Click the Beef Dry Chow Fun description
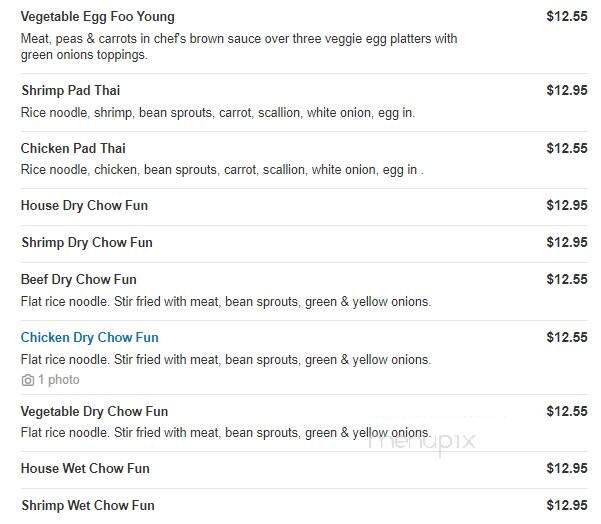Screen dimensions: 601x524 click(225, 302)
